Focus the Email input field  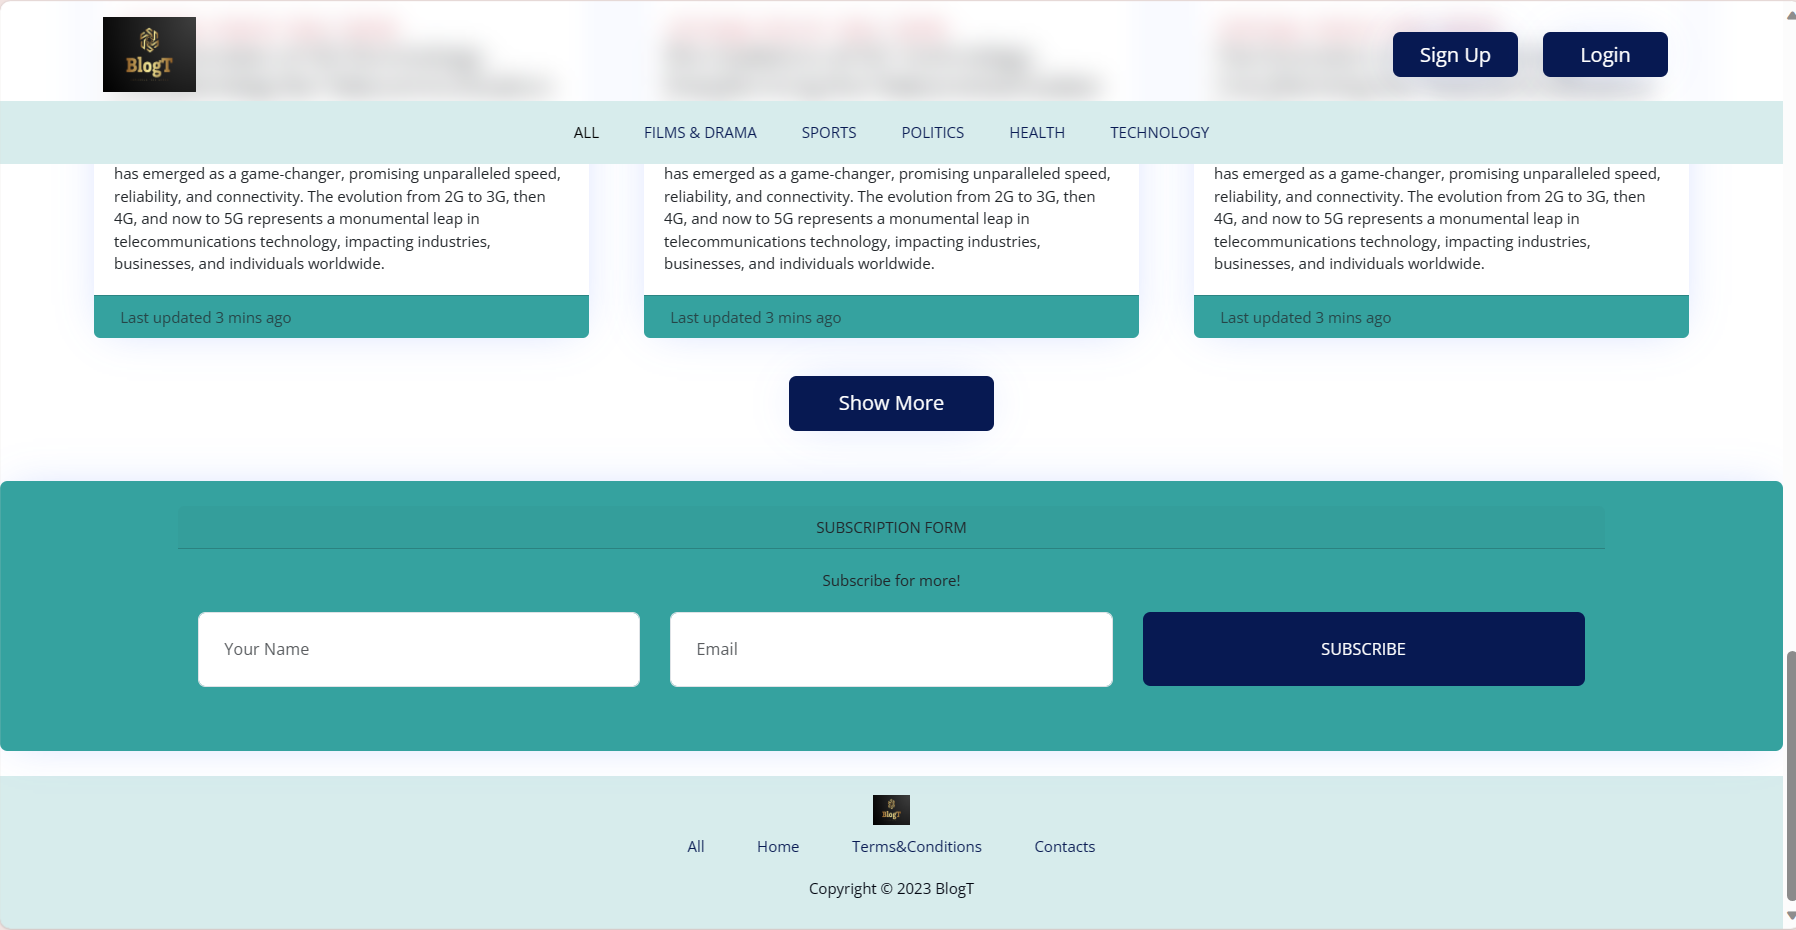[x=890, y=649]
